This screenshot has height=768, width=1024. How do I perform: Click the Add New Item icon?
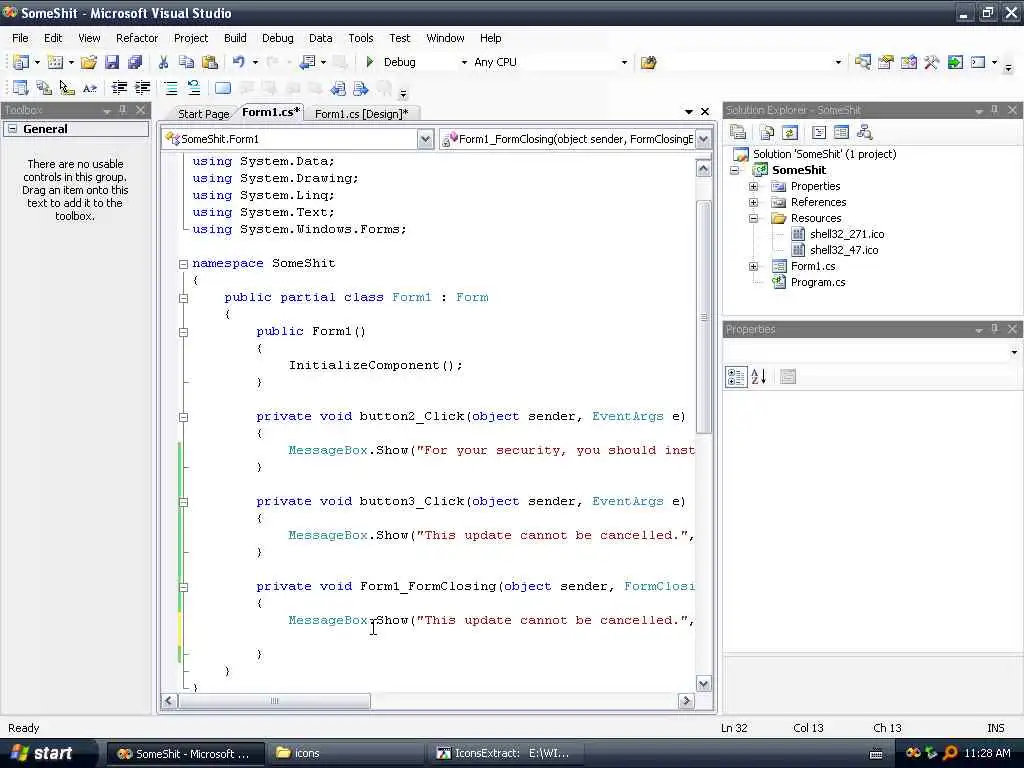click(x=56, y=62)
